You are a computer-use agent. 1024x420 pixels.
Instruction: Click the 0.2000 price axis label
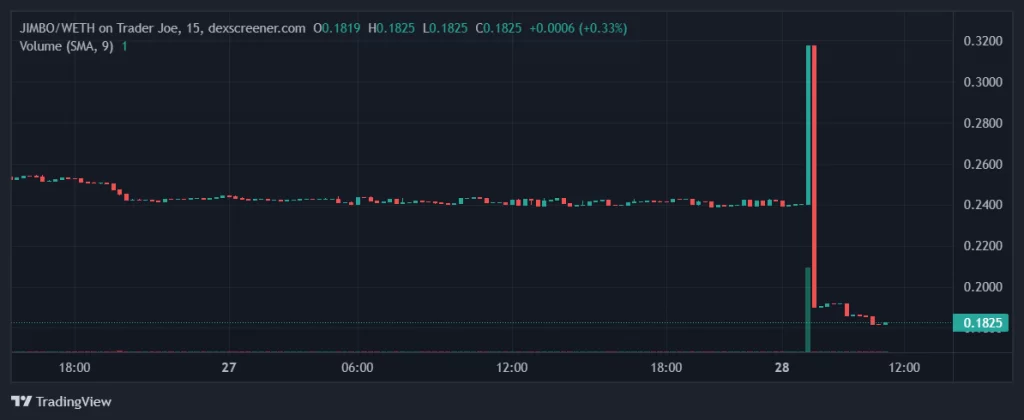985,287
